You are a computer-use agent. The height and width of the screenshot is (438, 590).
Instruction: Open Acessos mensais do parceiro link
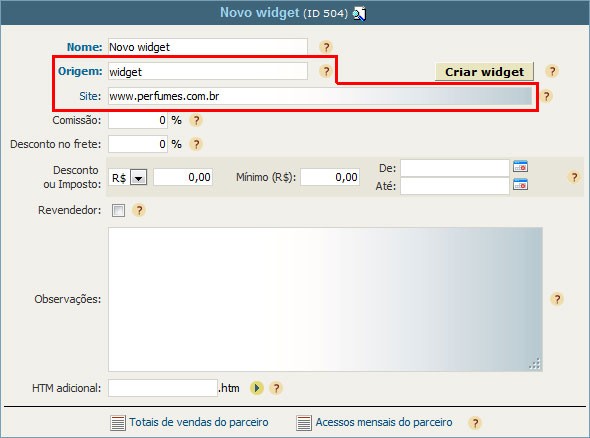coord(383,422)
